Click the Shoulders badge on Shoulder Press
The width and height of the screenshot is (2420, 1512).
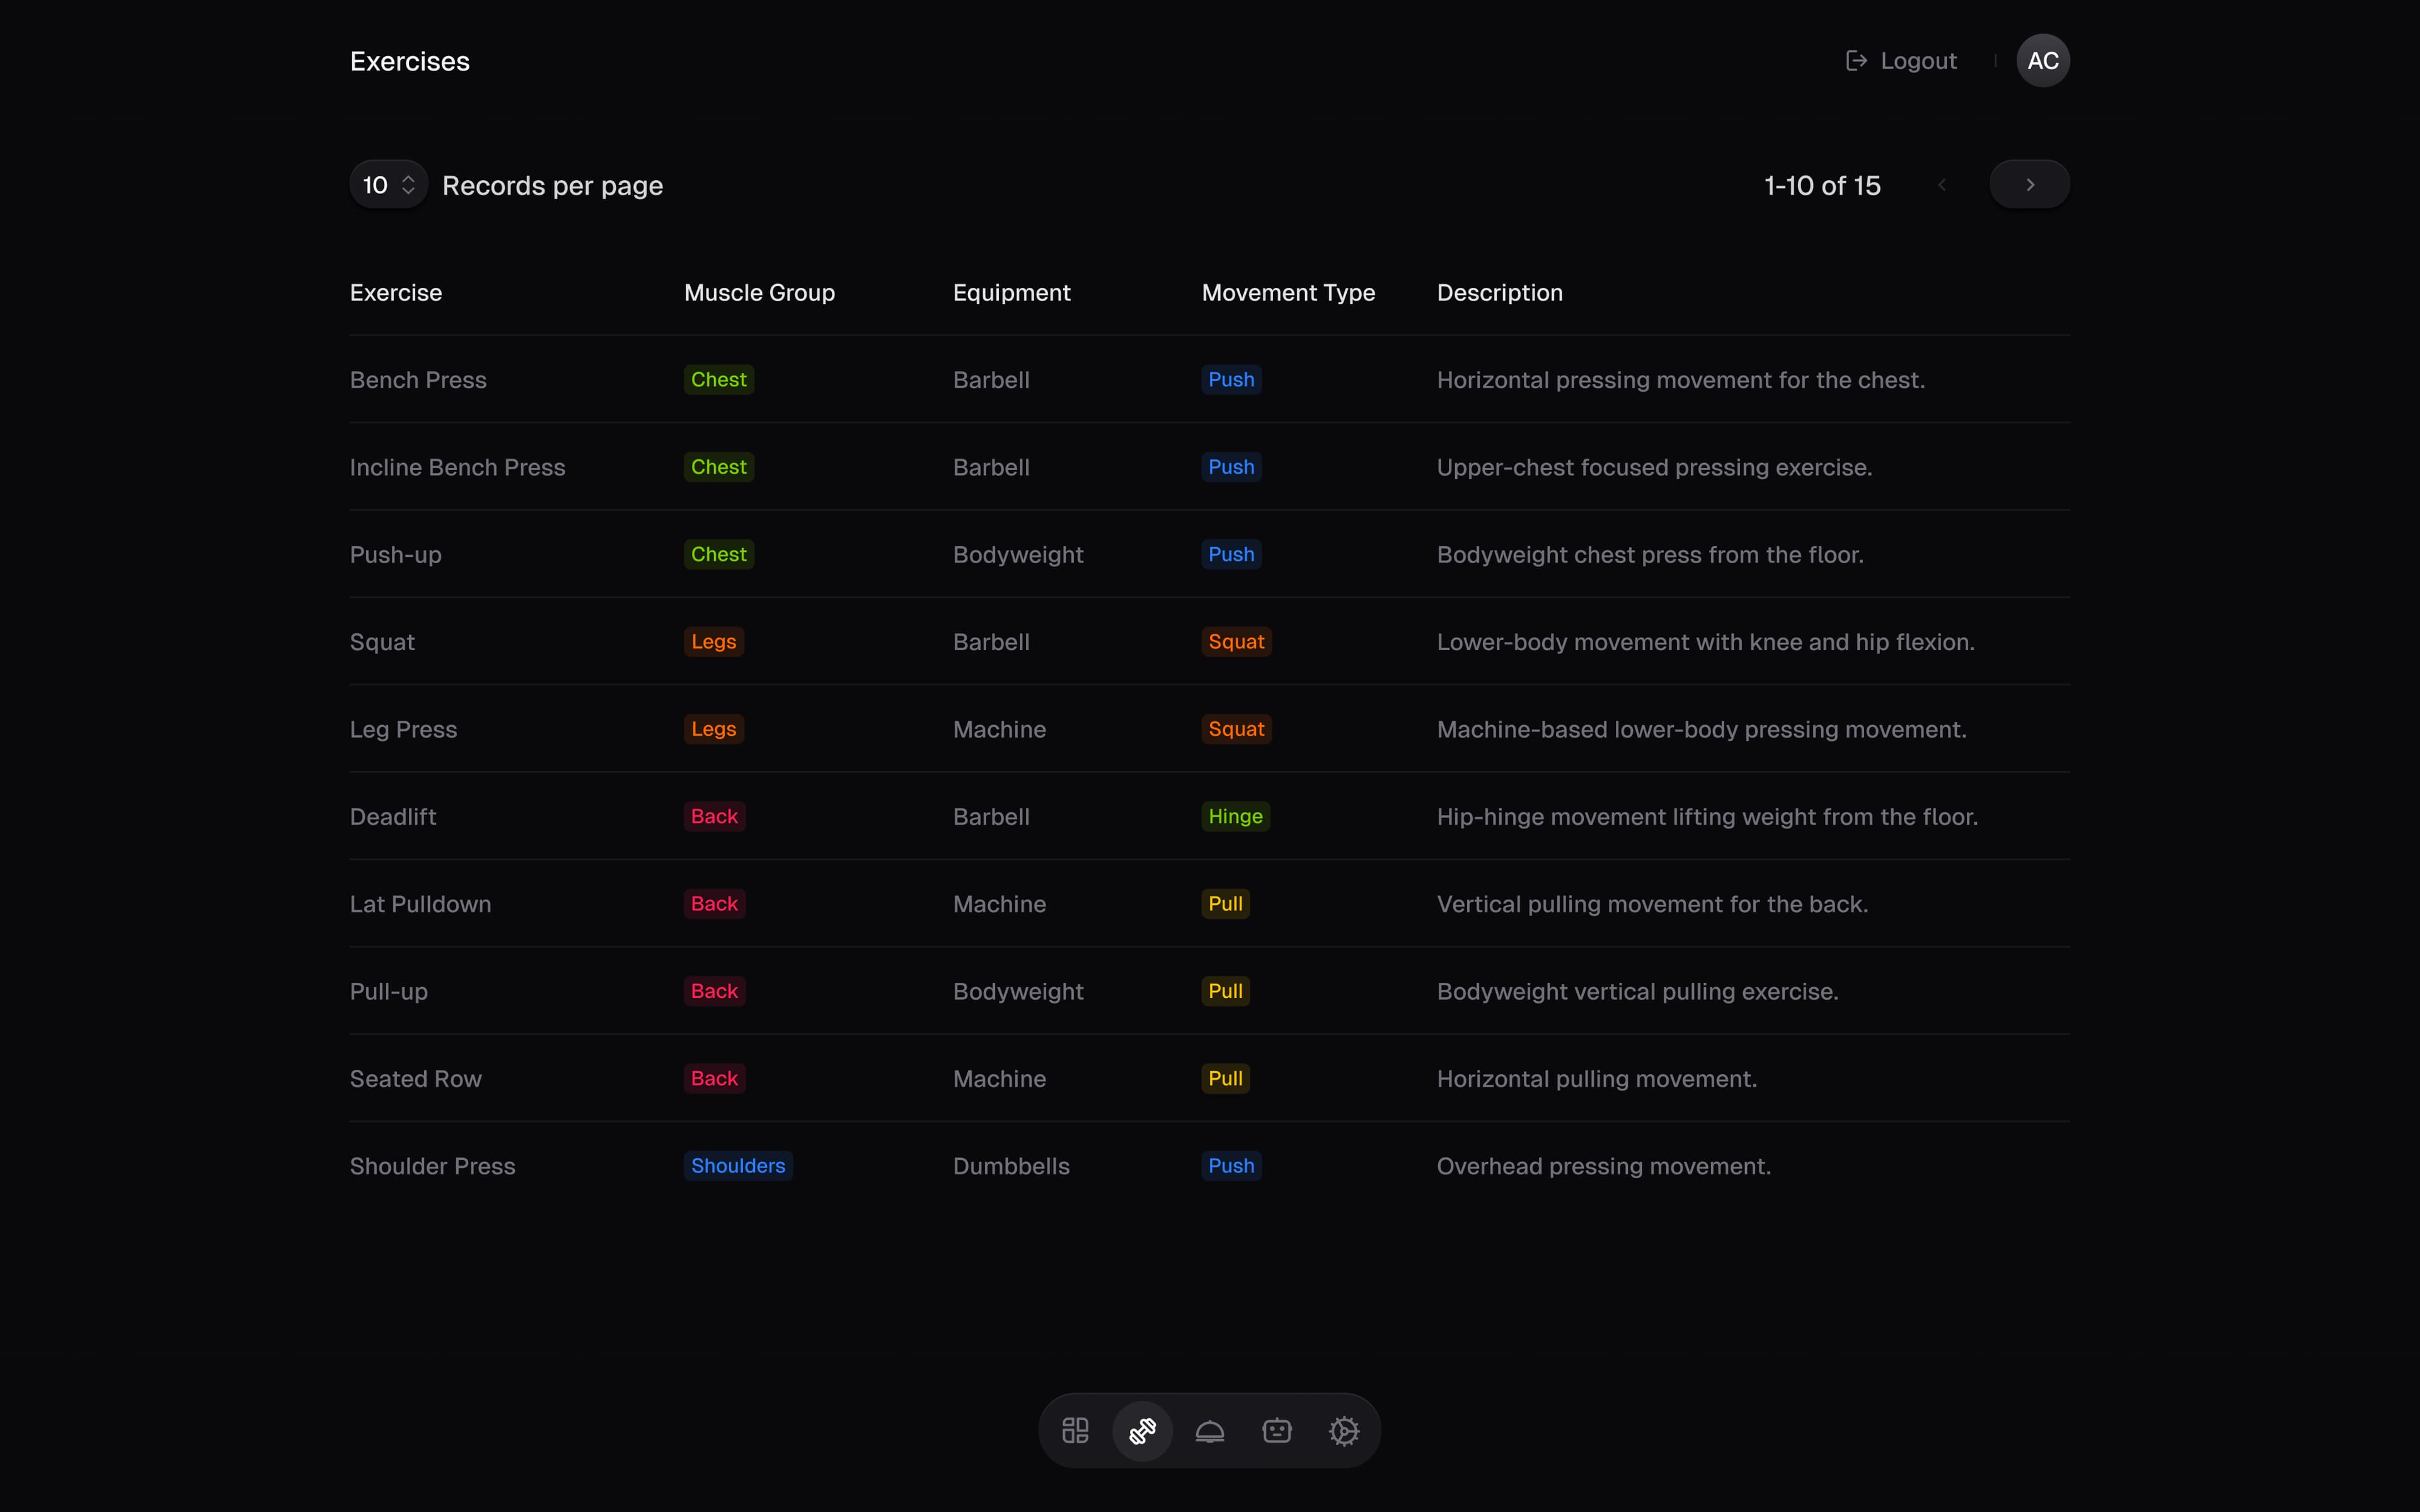737,1165
